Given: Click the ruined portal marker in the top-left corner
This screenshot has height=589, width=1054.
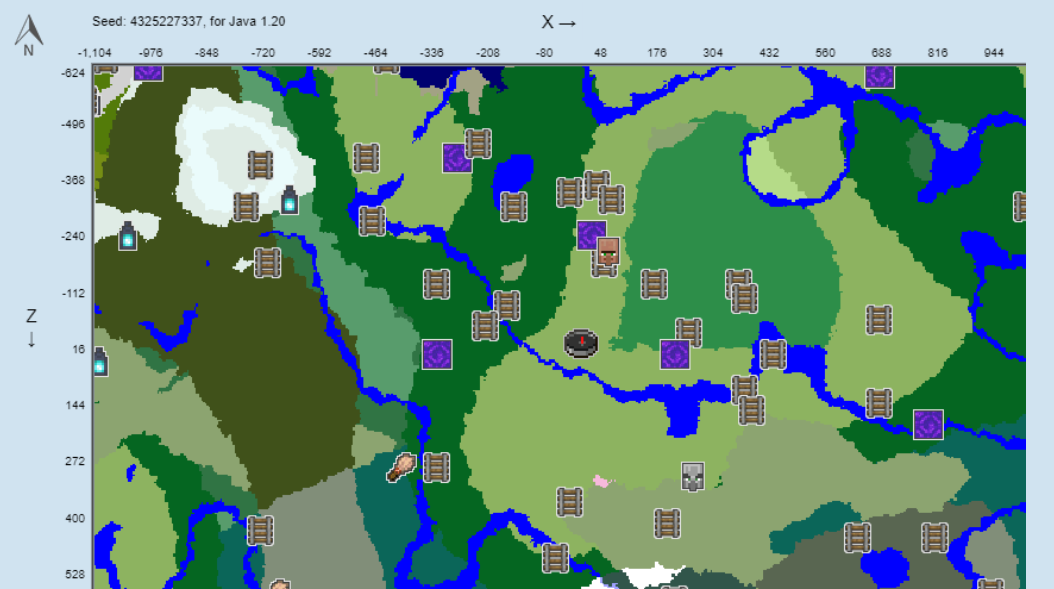Looking at the screenshot, I should pos(148,71).
